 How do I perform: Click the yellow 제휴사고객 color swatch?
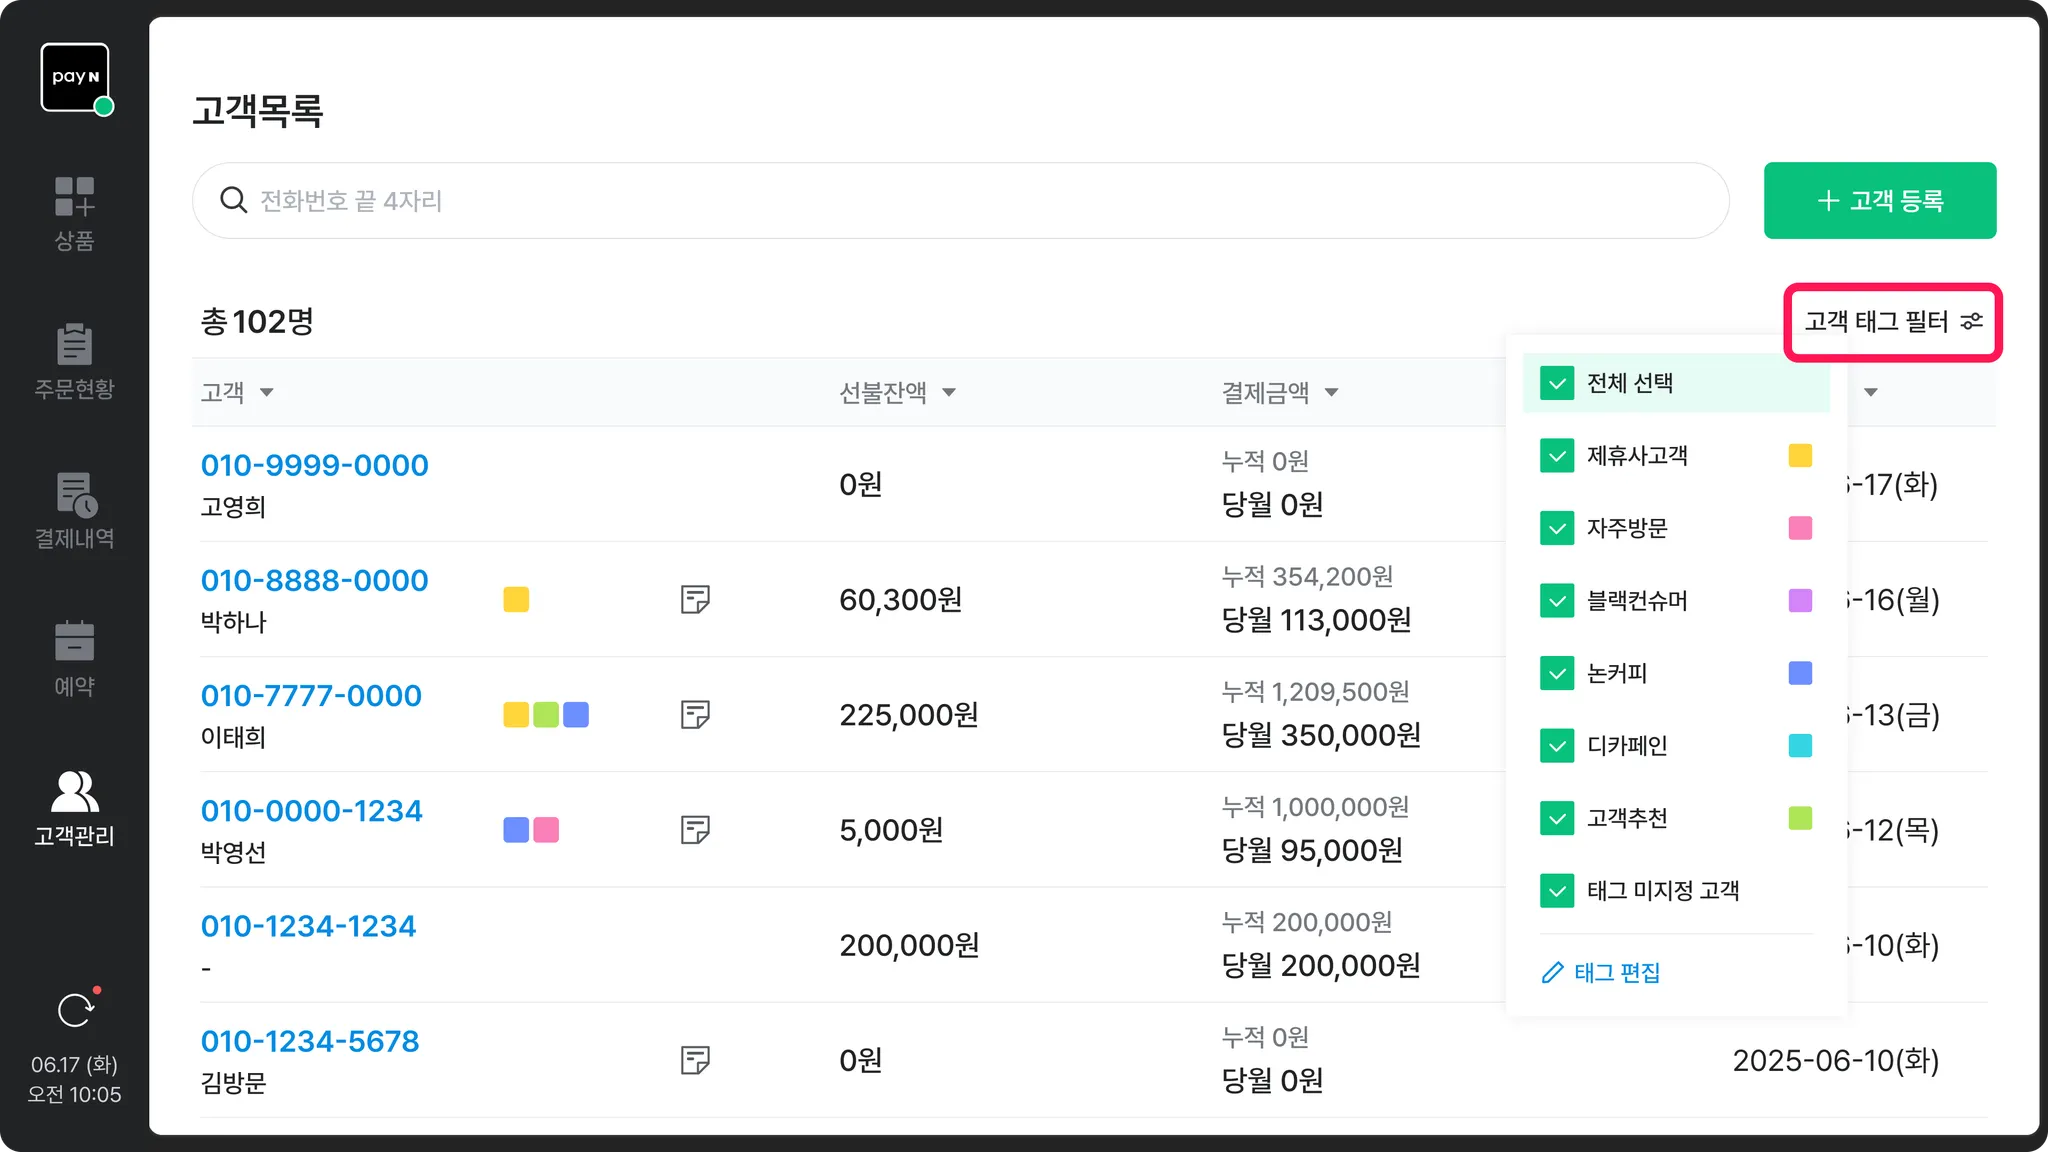[x=1800, y=456]
